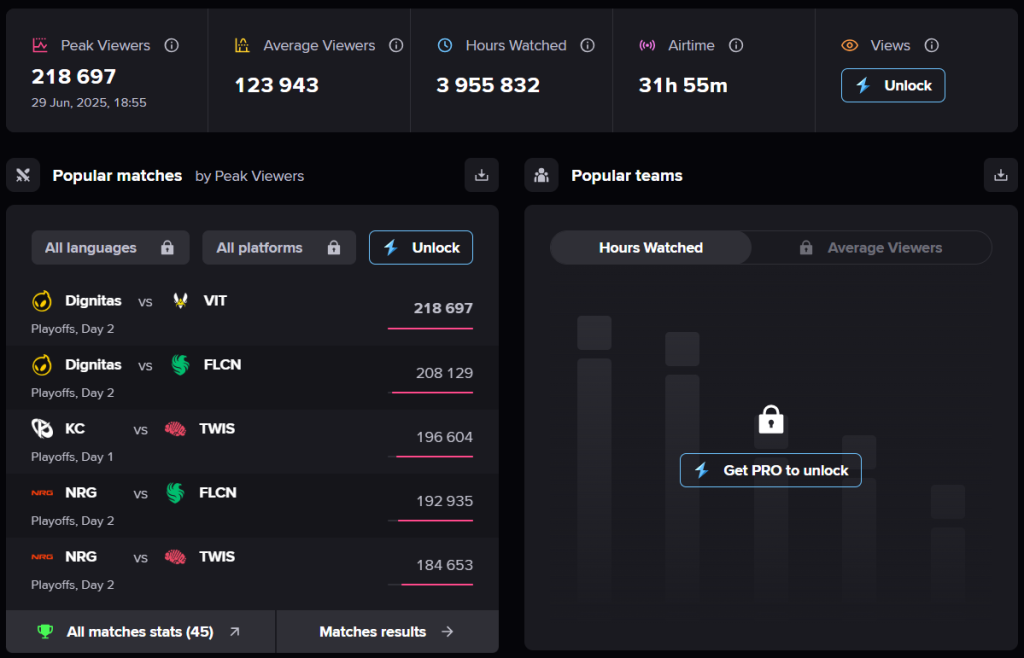1024x658 pixels.
Task: Click info icon next to Views
Action: [x=931, y=45]
